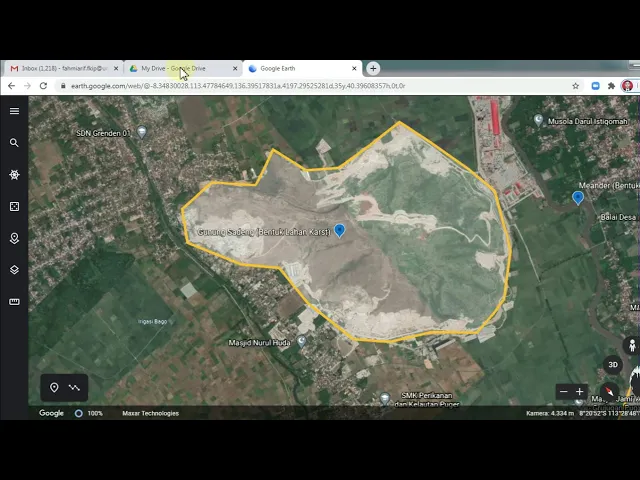
Task: Switch to Gmail Inbox tab
Action: point(61,69)
